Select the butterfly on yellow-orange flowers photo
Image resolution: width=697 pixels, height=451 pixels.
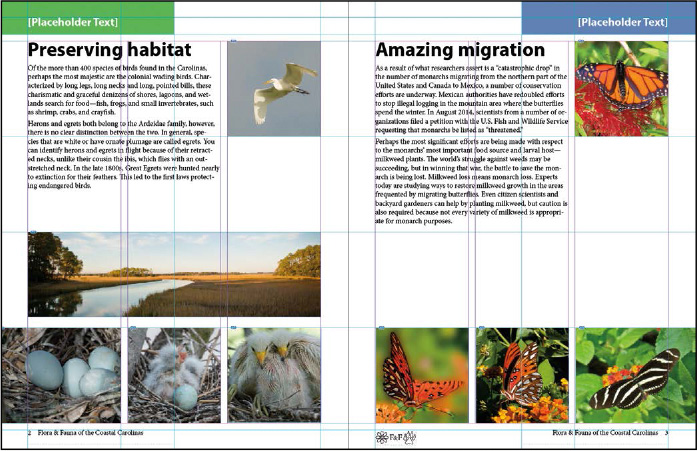click(x=522, y=375)
